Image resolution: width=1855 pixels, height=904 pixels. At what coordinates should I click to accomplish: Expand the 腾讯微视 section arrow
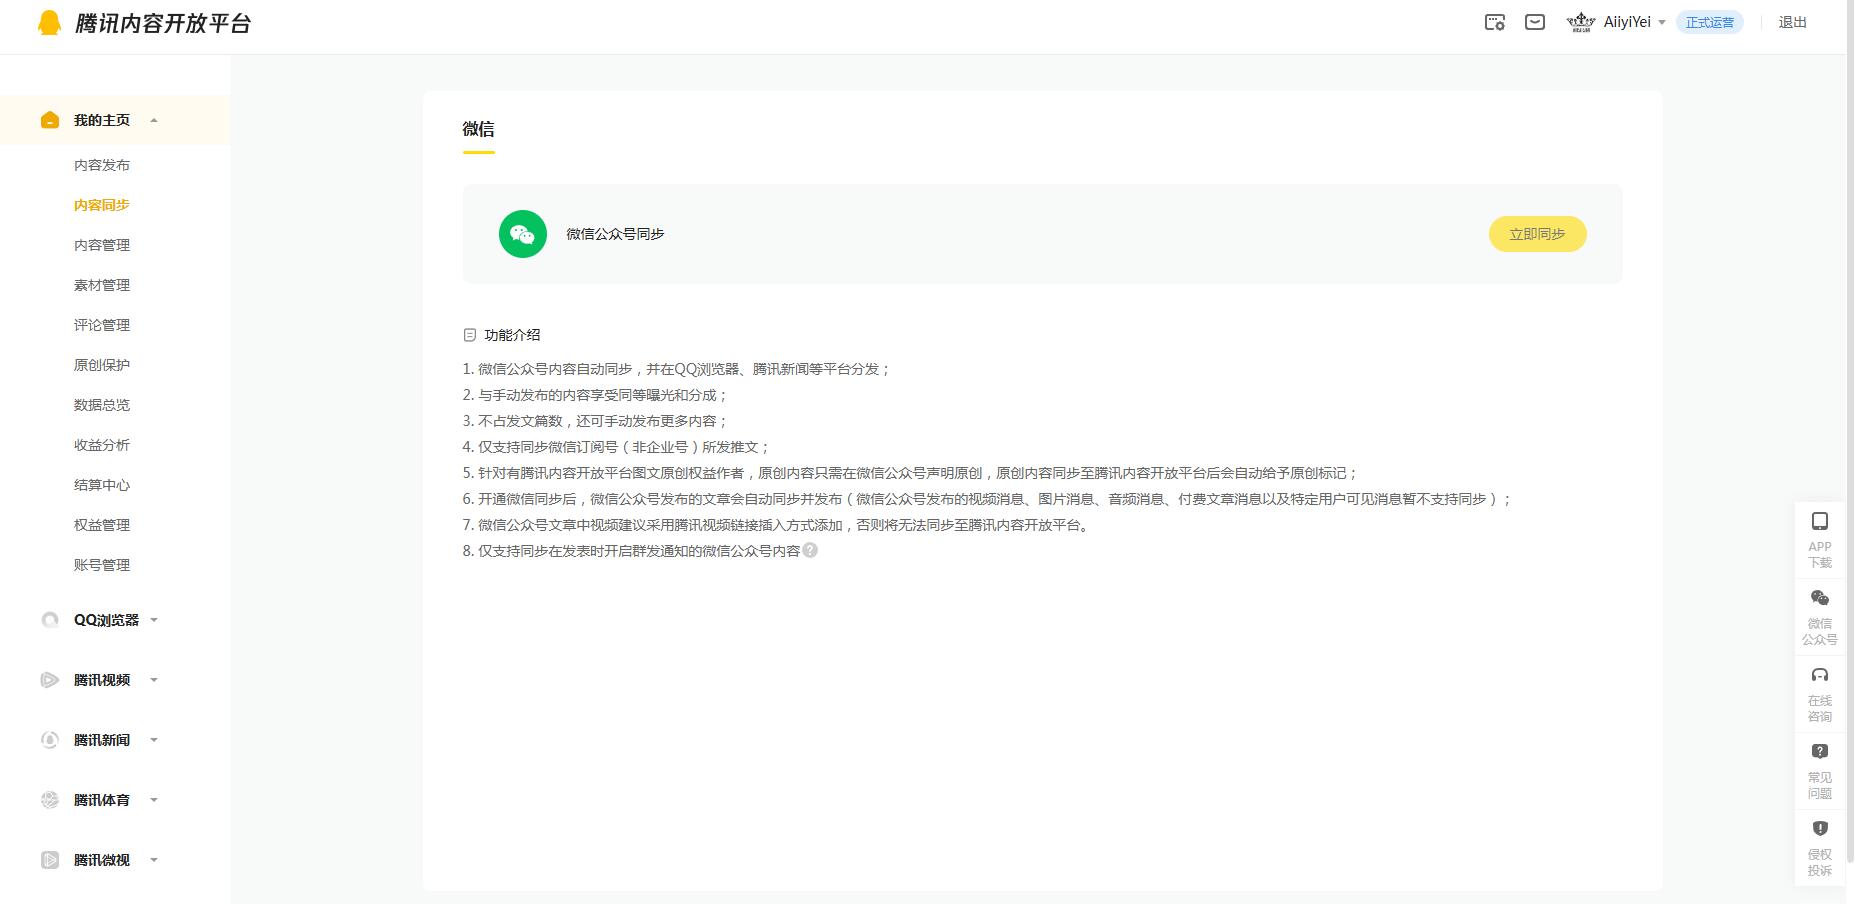pyautogui.click(x=154, y=860)
